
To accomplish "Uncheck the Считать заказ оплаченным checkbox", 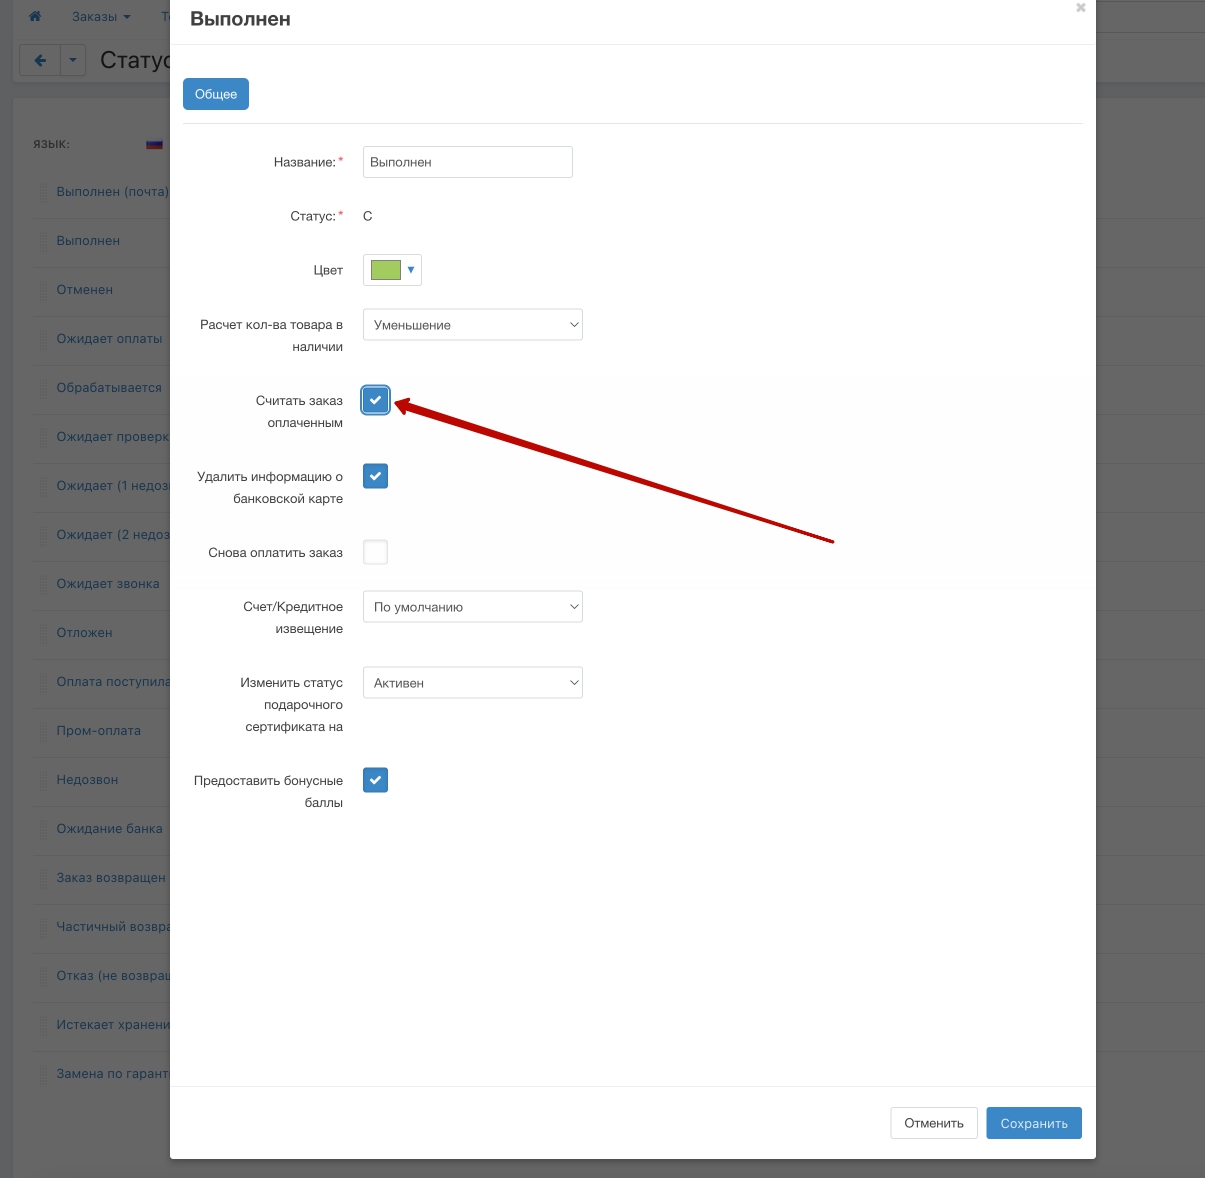I will point(375,400).
